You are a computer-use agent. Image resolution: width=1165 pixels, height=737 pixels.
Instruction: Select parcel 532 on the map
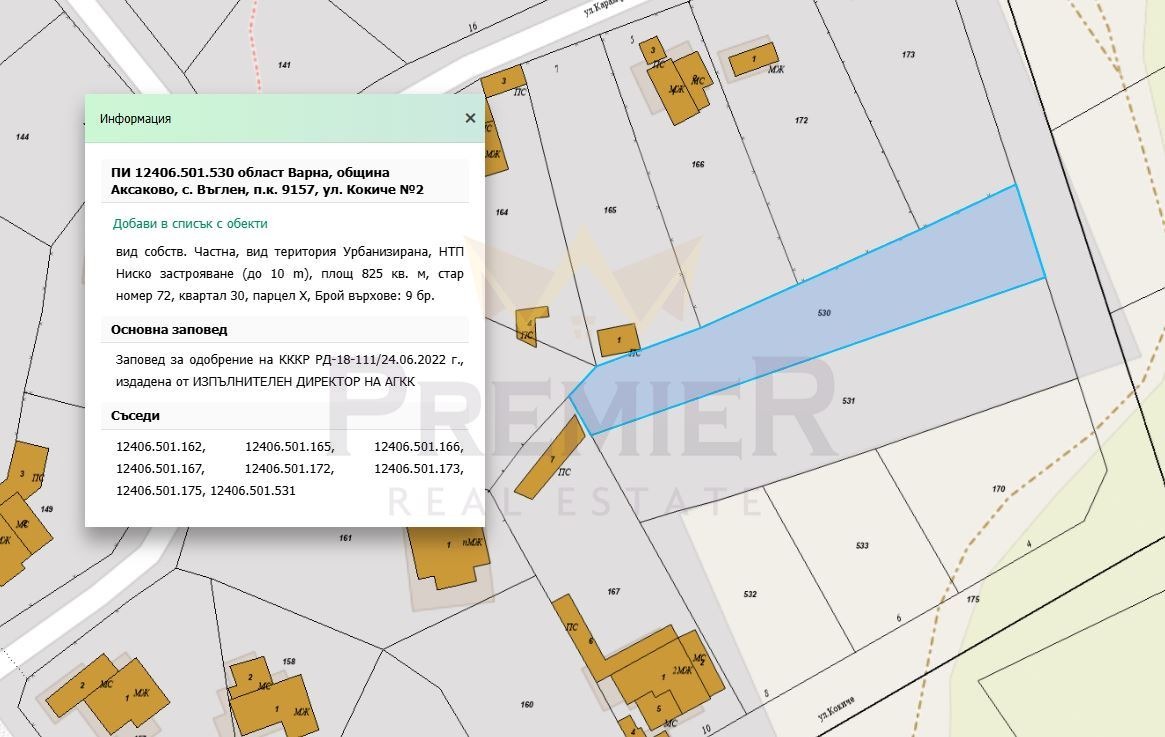(x=750, y=594)
